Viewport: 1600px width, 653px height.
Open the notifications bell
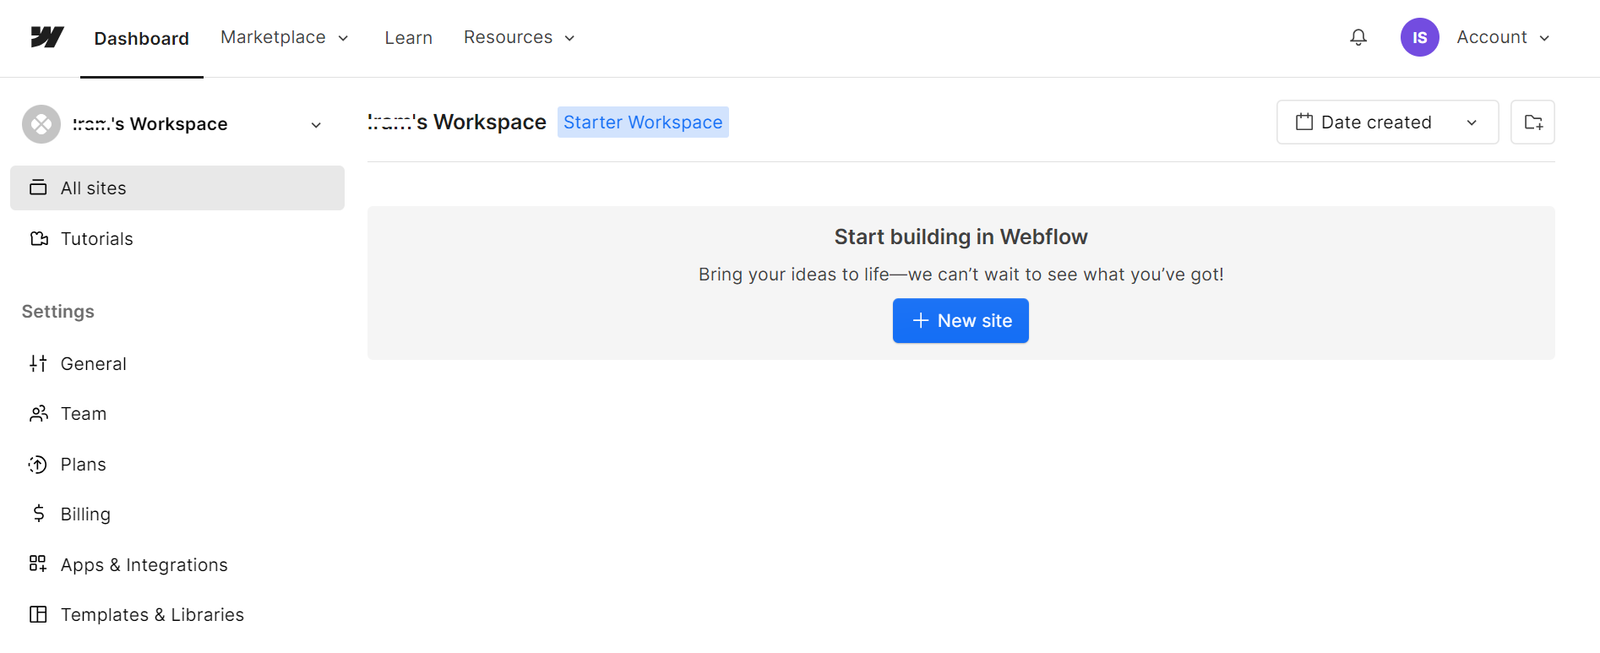[1358, 37]
